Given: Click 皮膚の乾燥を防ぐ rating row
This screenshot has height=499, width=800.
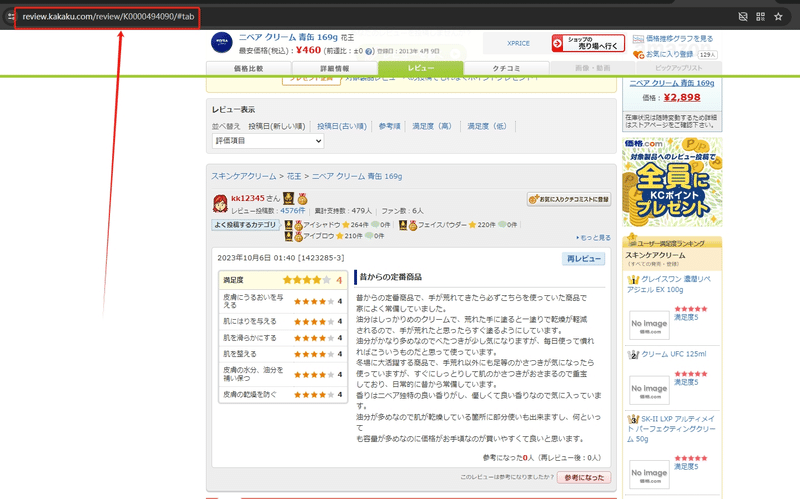Looking at the screenshot, I should click(x=283, y=394).
